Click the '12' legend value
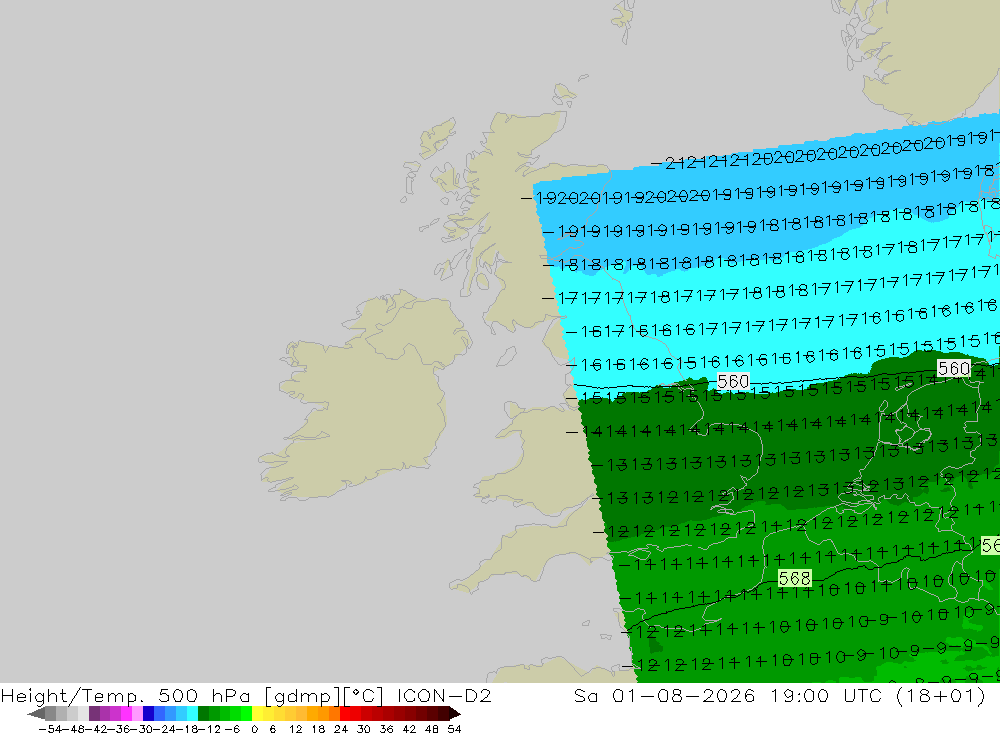1000x733 pixels. click(x=295, y=729)
